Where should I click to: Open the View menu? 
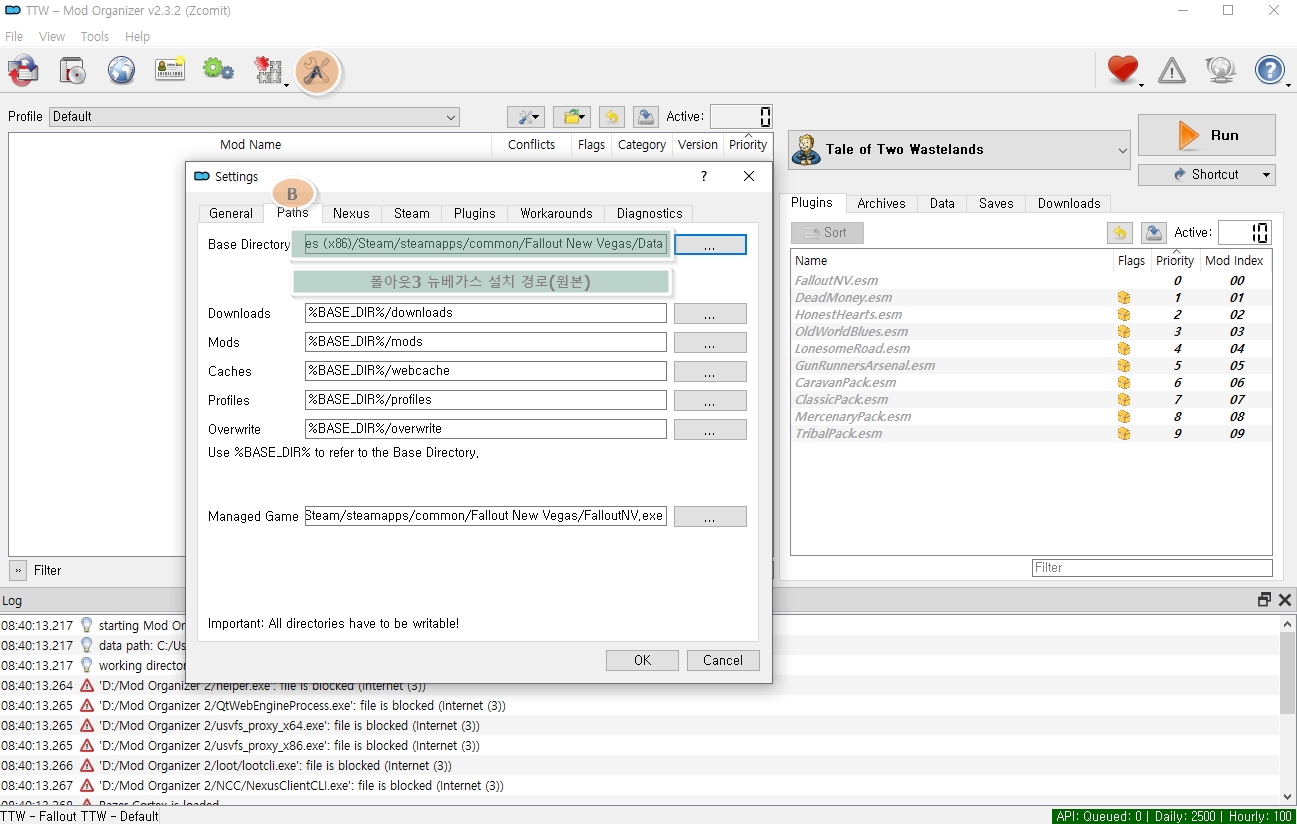coord(52,37)
